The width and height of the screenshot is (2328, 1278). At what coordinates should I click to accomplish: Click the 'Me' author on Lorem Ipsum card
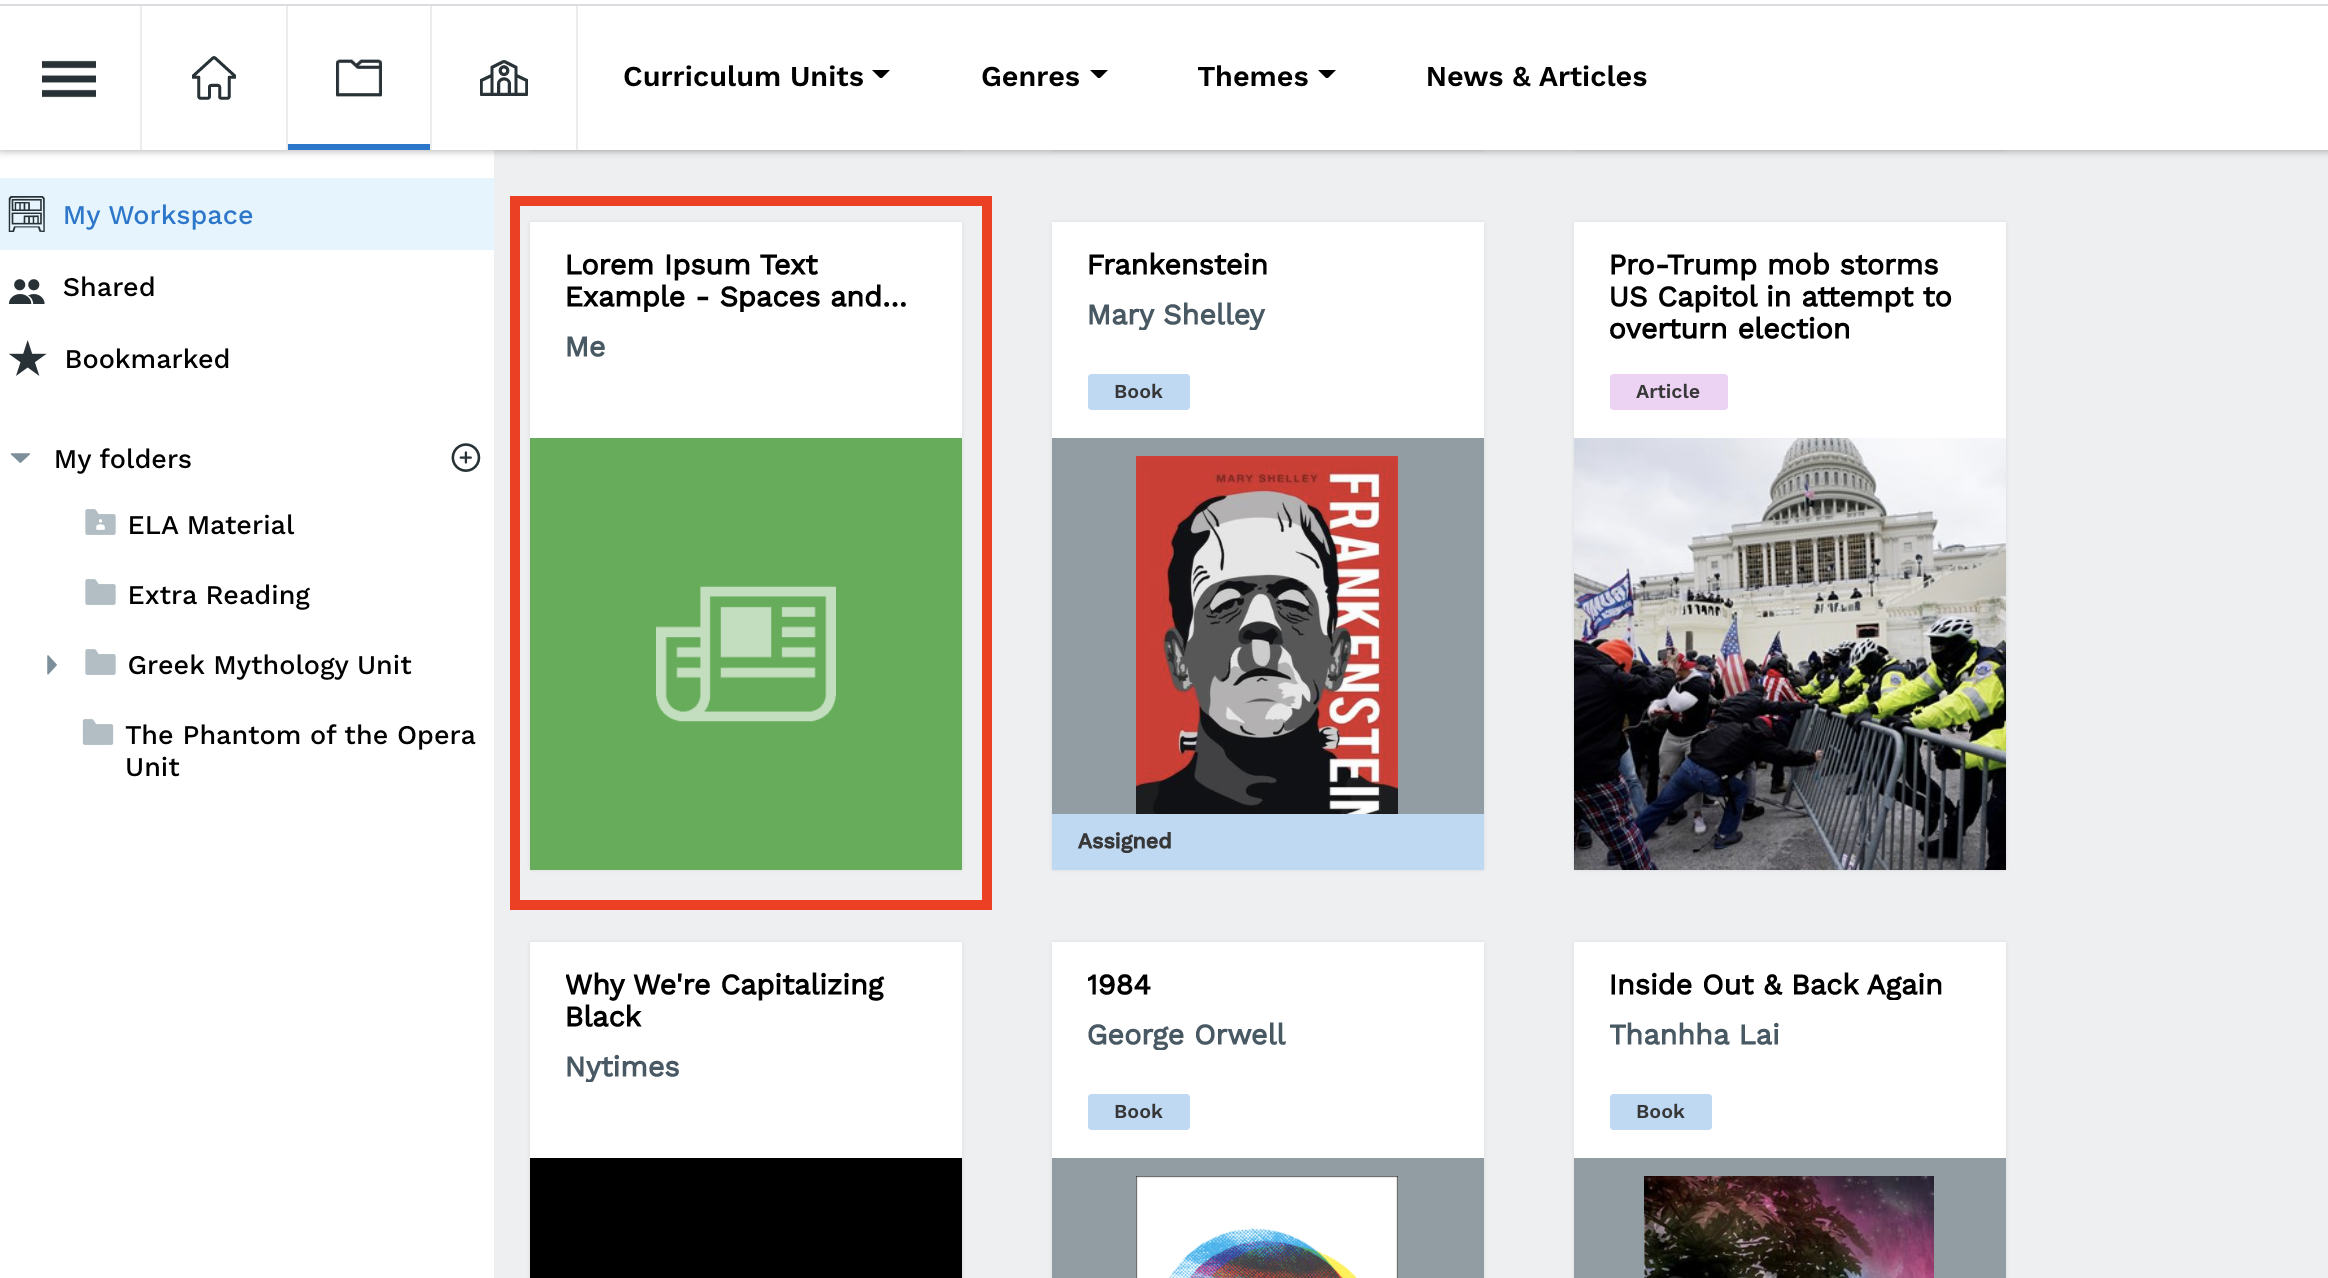pos(585,347)
